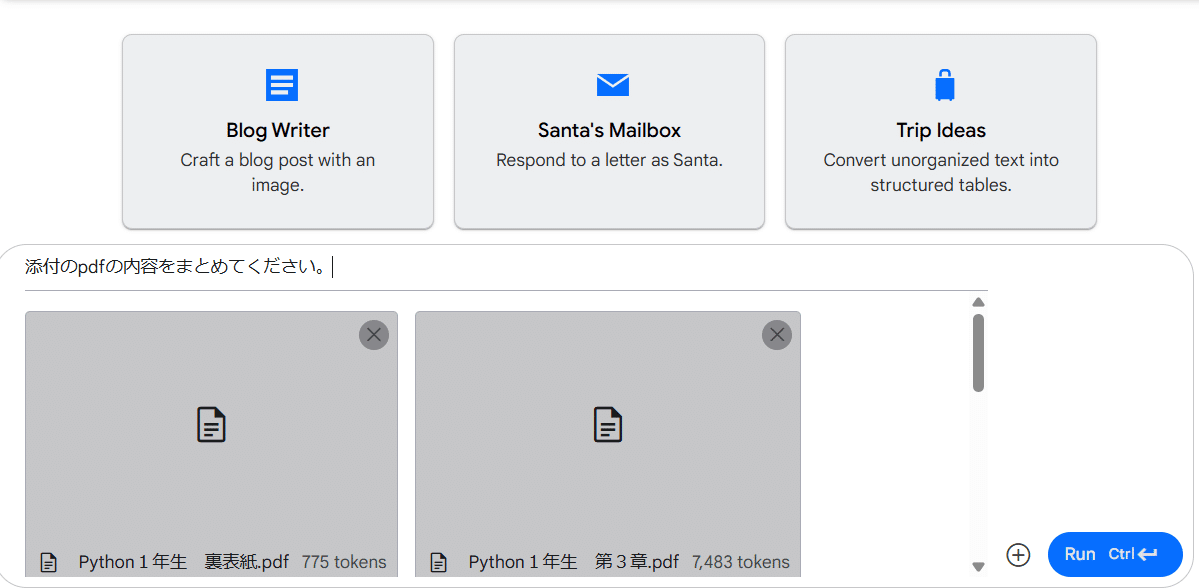The width and height of the screenshot is (1199, 588).
Task: Select the Python１年生 裏表紙.pdf filename label
Action: (184, 562)
